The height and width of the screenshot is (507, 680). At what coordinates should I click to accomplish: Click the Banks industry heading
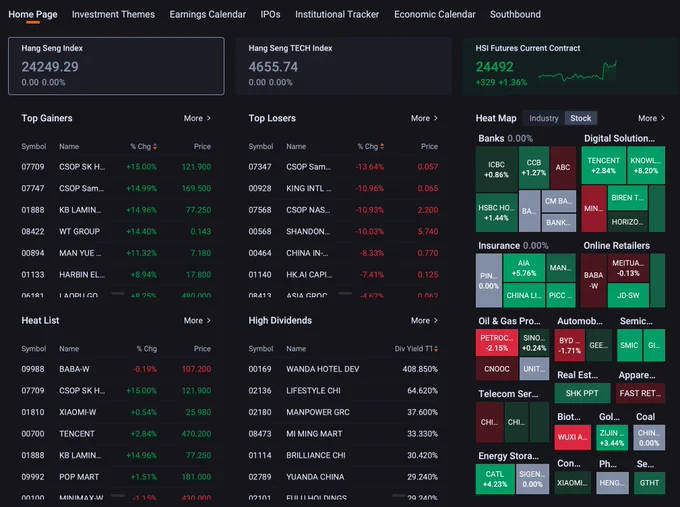491,138
